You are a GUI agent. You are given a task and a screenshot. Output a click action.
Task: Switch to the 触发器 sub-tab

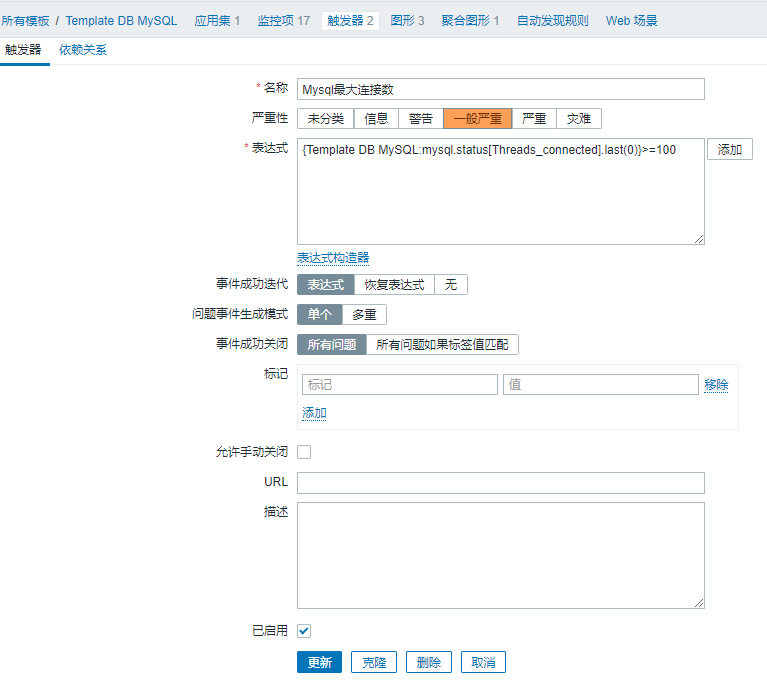[23, 50]
